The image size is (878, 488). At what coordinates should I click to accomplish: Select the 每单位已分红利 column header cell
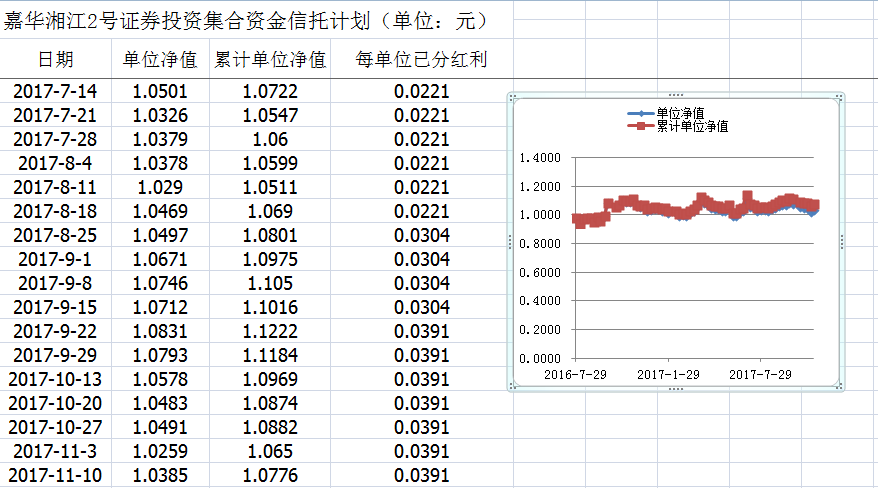[421, 59]
